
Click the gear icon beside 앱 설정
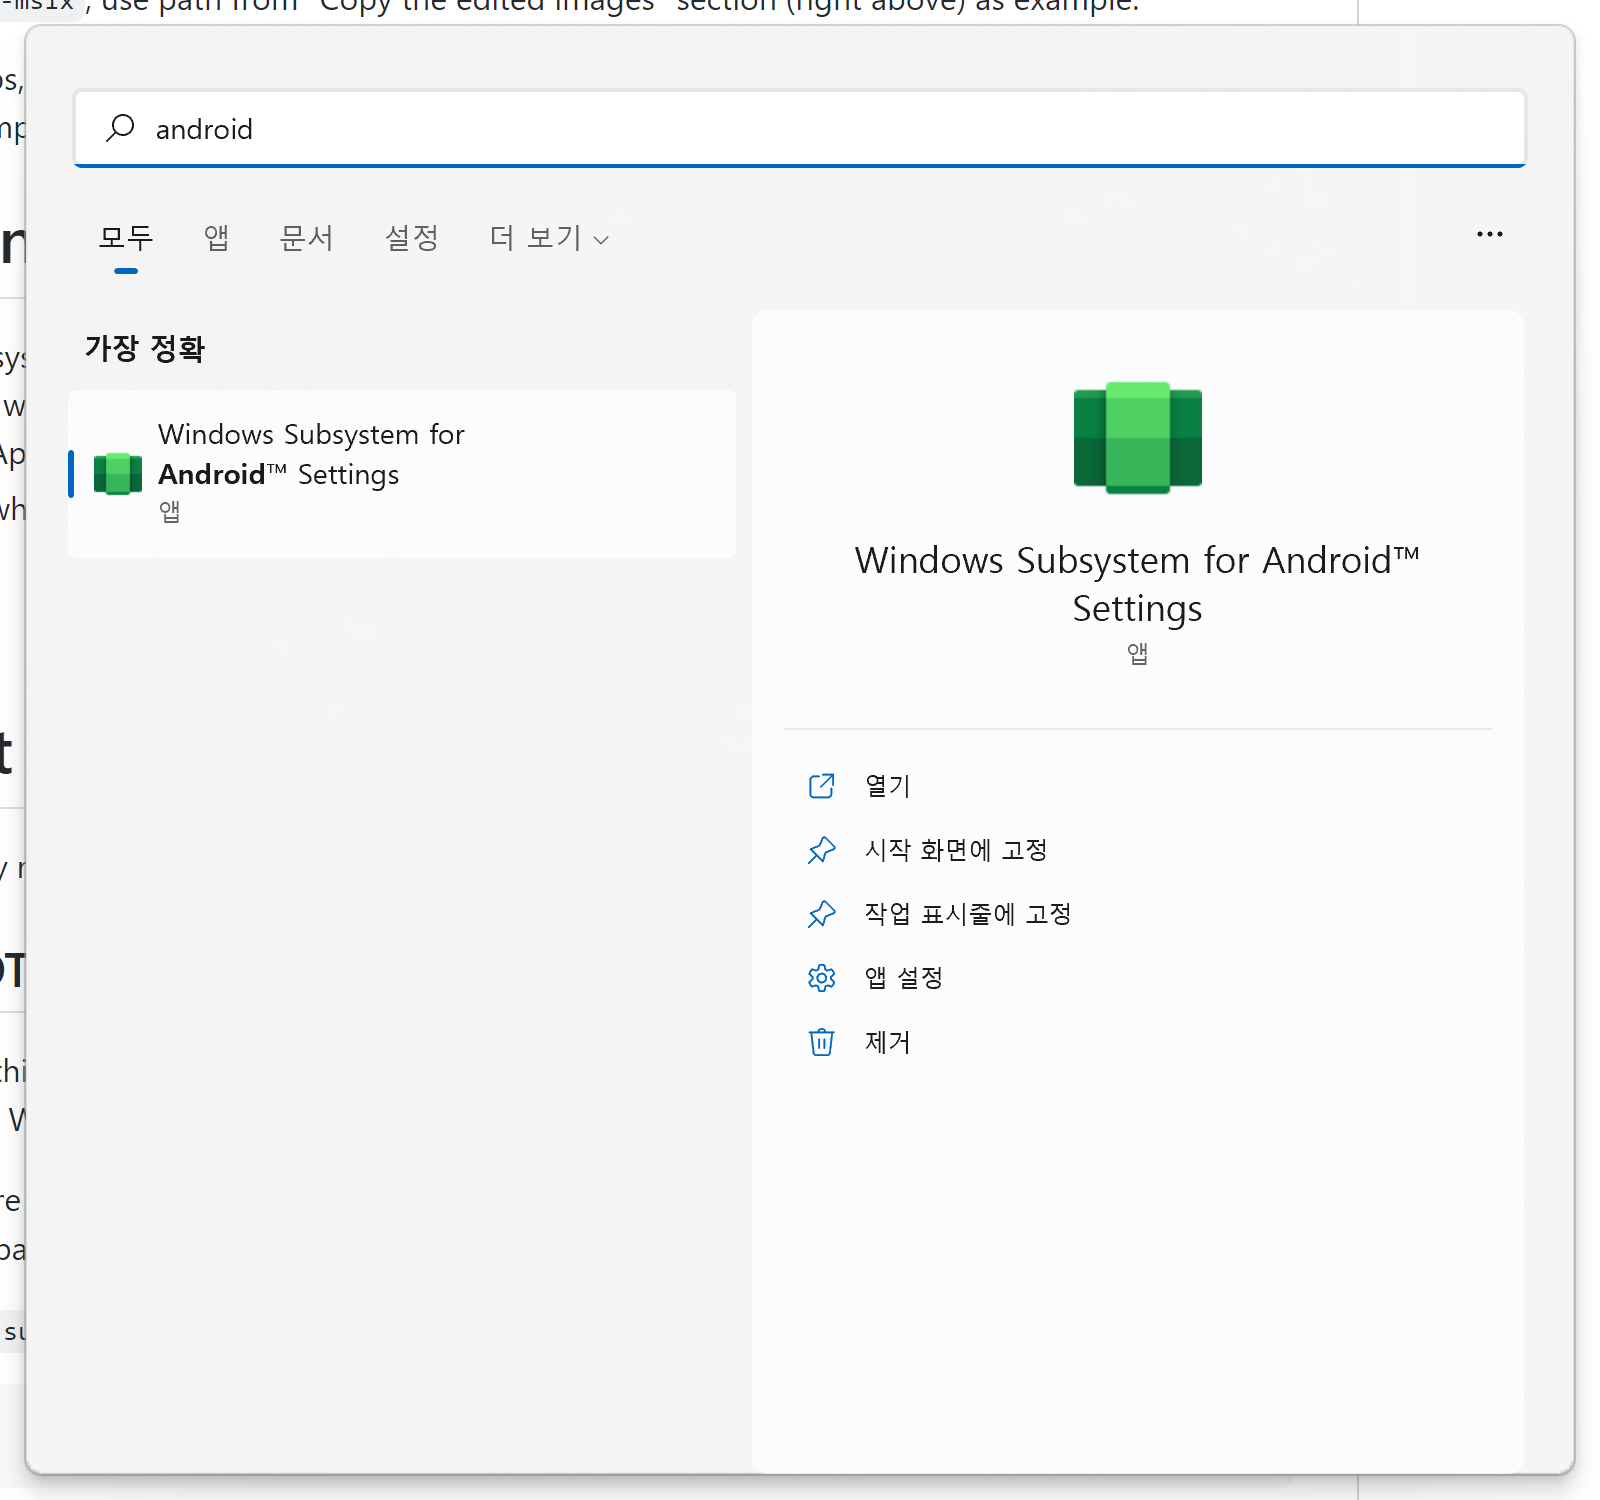point(821,978)
